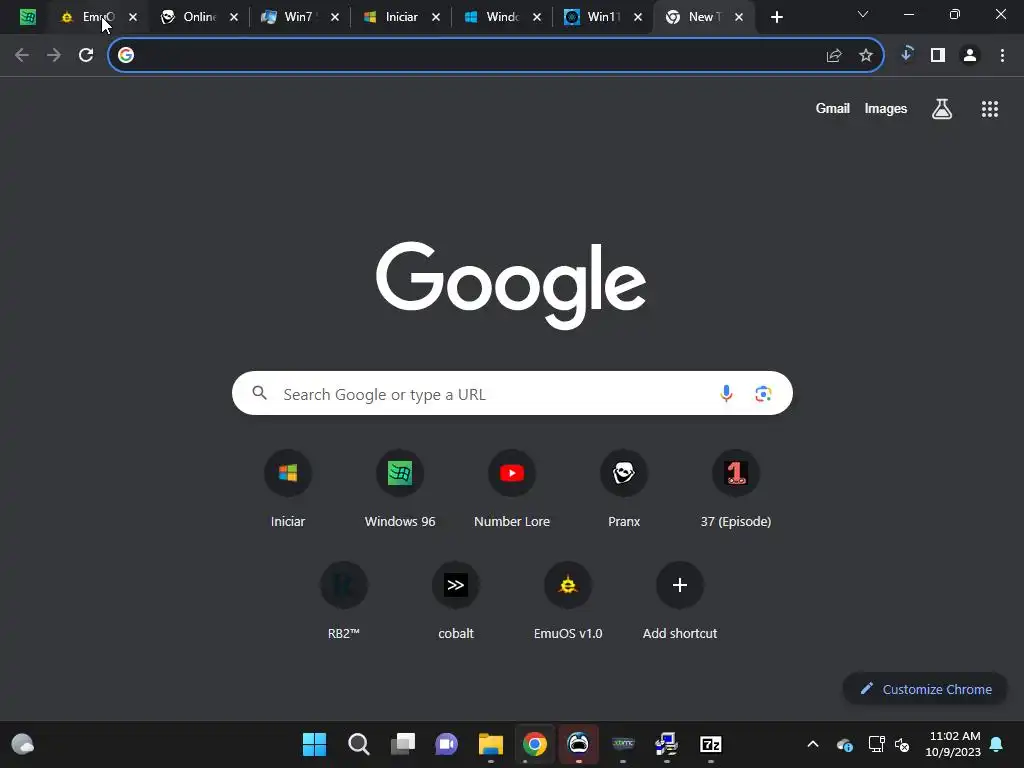This screenshot has height=768, width=1024.
Task: Search by image with Google Lens icon
Action: click(x=763, y=393)
